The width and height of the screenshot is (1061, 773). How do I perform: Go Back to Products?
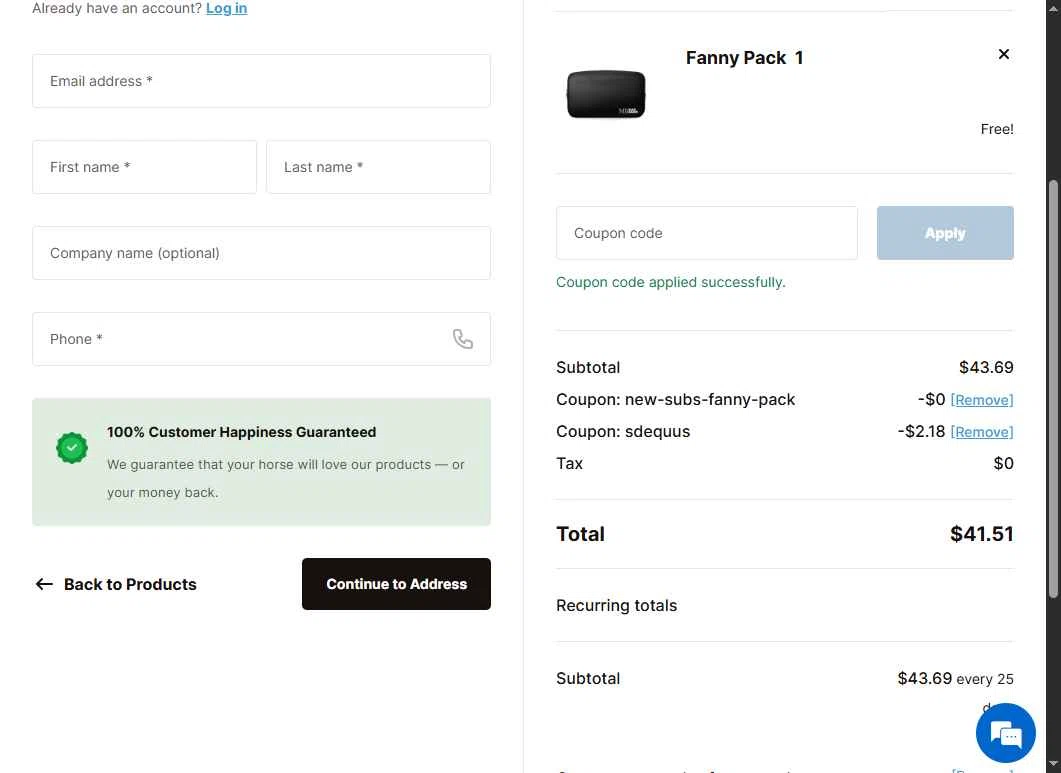coord(116,584)
